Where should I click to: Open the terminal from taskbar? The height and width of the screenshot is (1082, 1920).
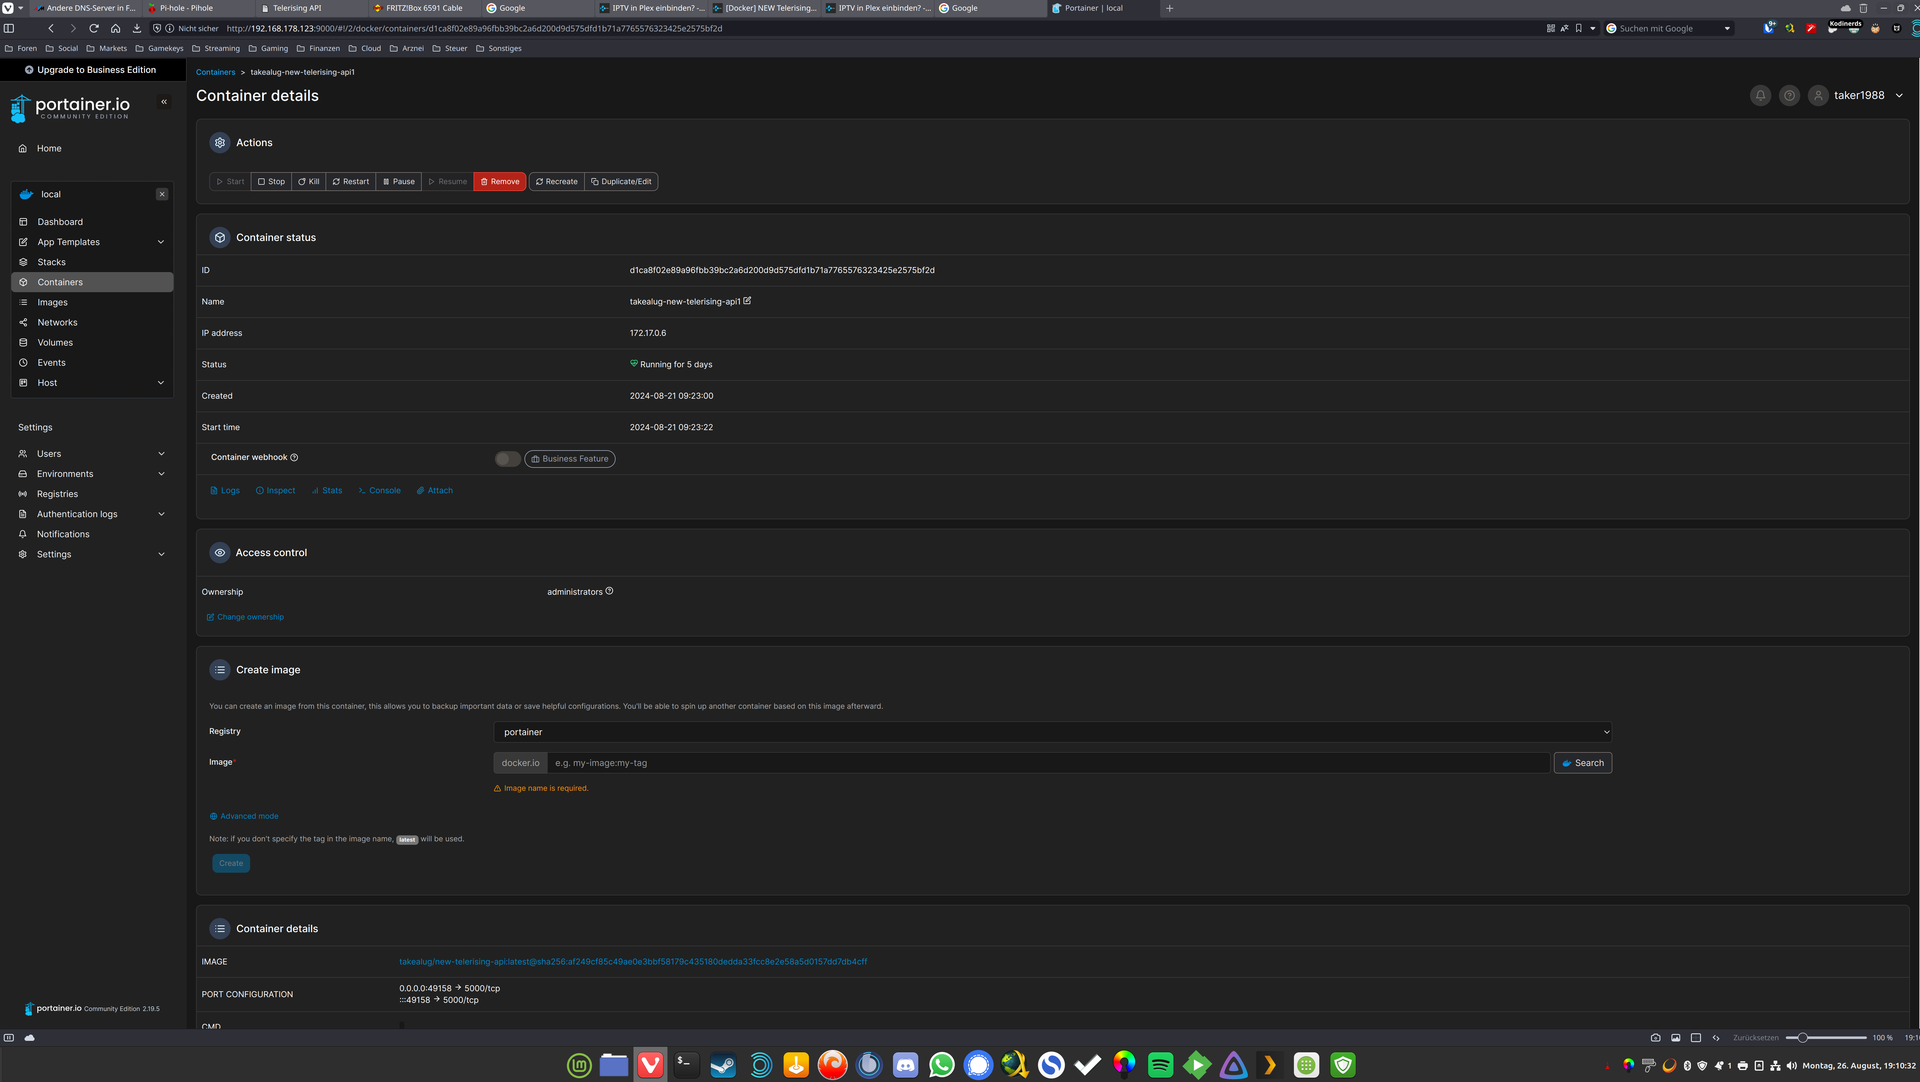coord(686,1065)
